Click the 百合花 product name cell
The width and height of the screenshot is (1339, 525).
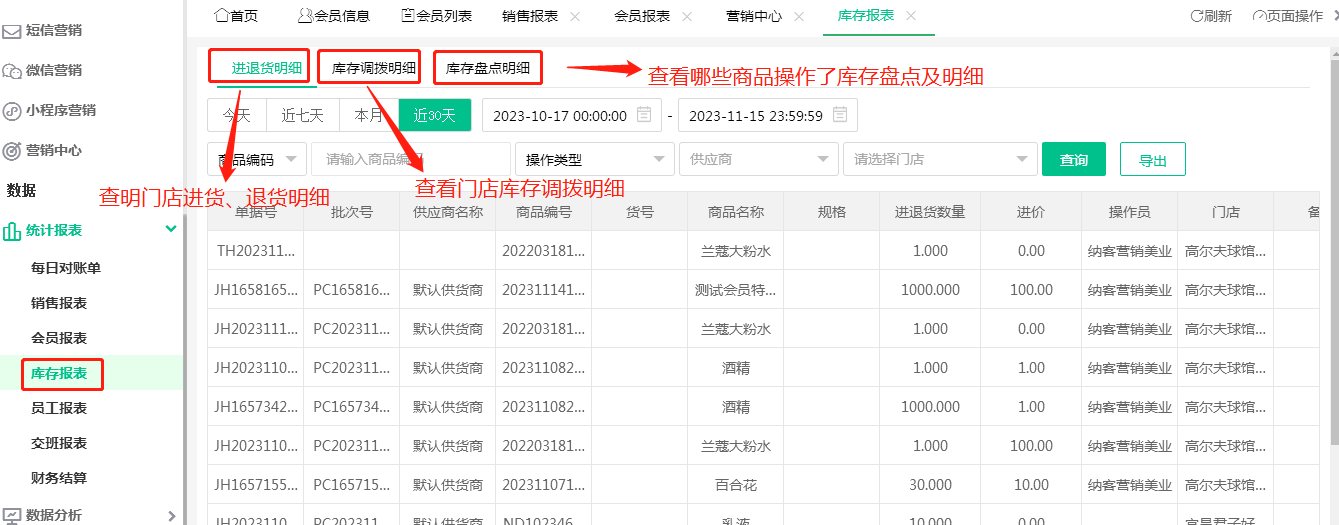(x=736, y=485)
